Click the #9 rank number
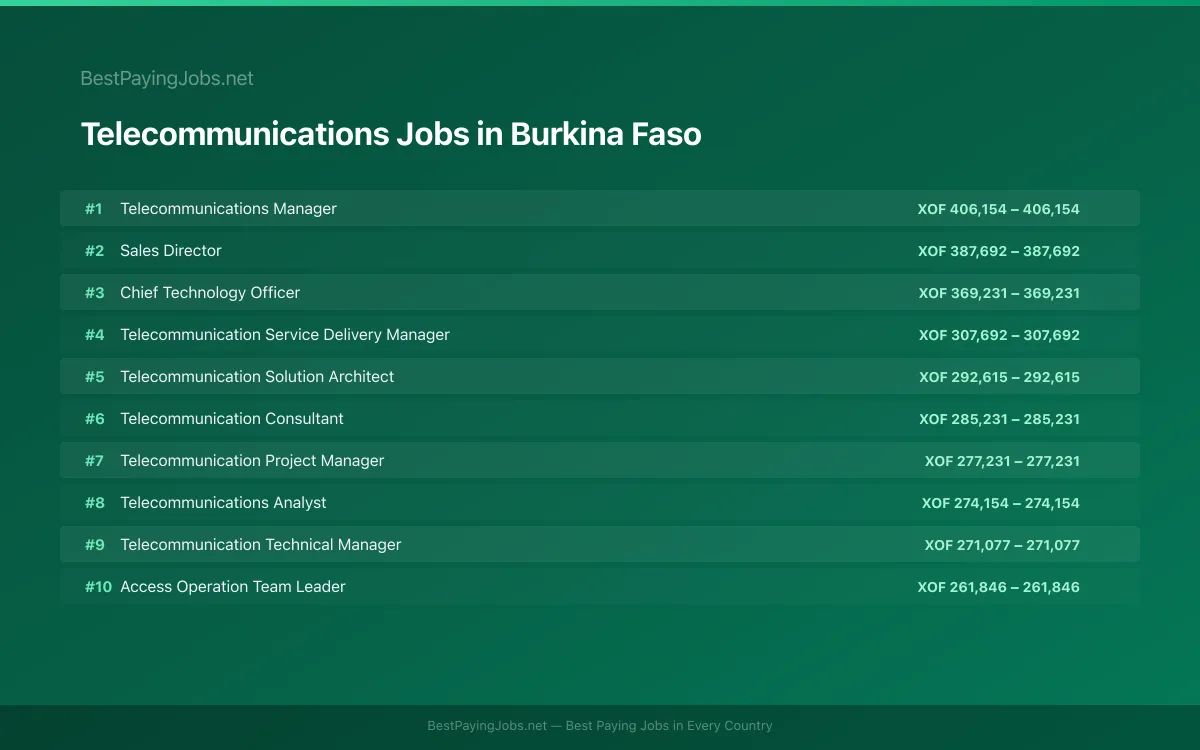 94,545
